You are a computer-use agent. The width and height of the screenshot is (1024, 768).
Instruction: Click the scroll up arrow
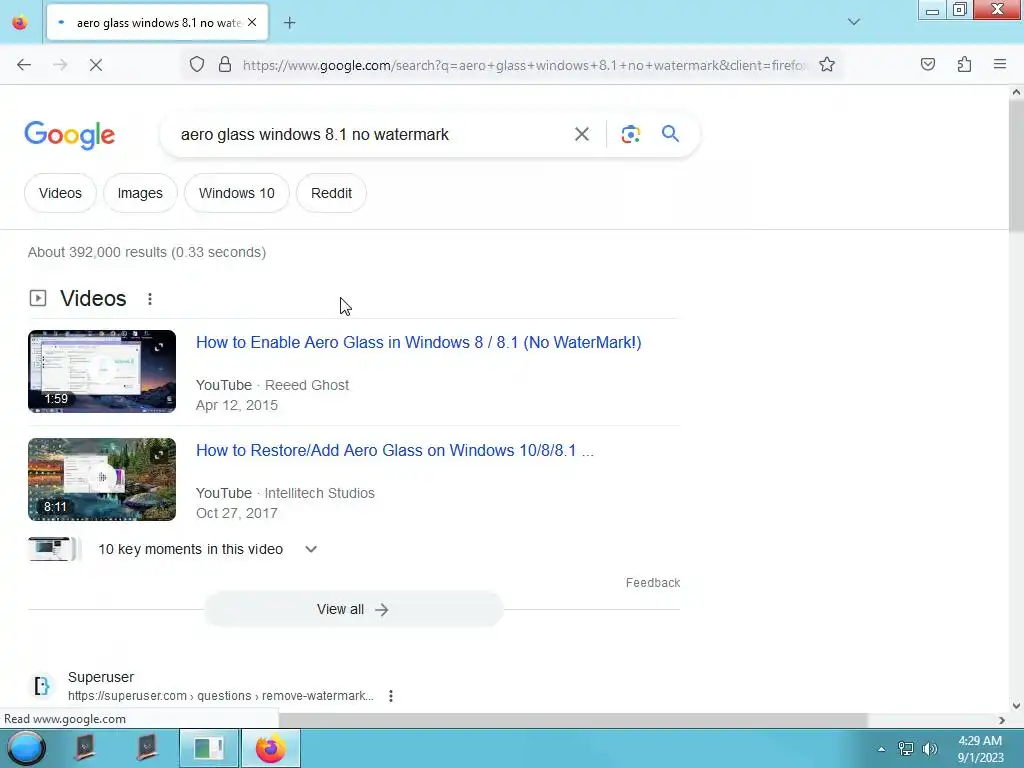pyautogui.click(x=1016, y=92)
